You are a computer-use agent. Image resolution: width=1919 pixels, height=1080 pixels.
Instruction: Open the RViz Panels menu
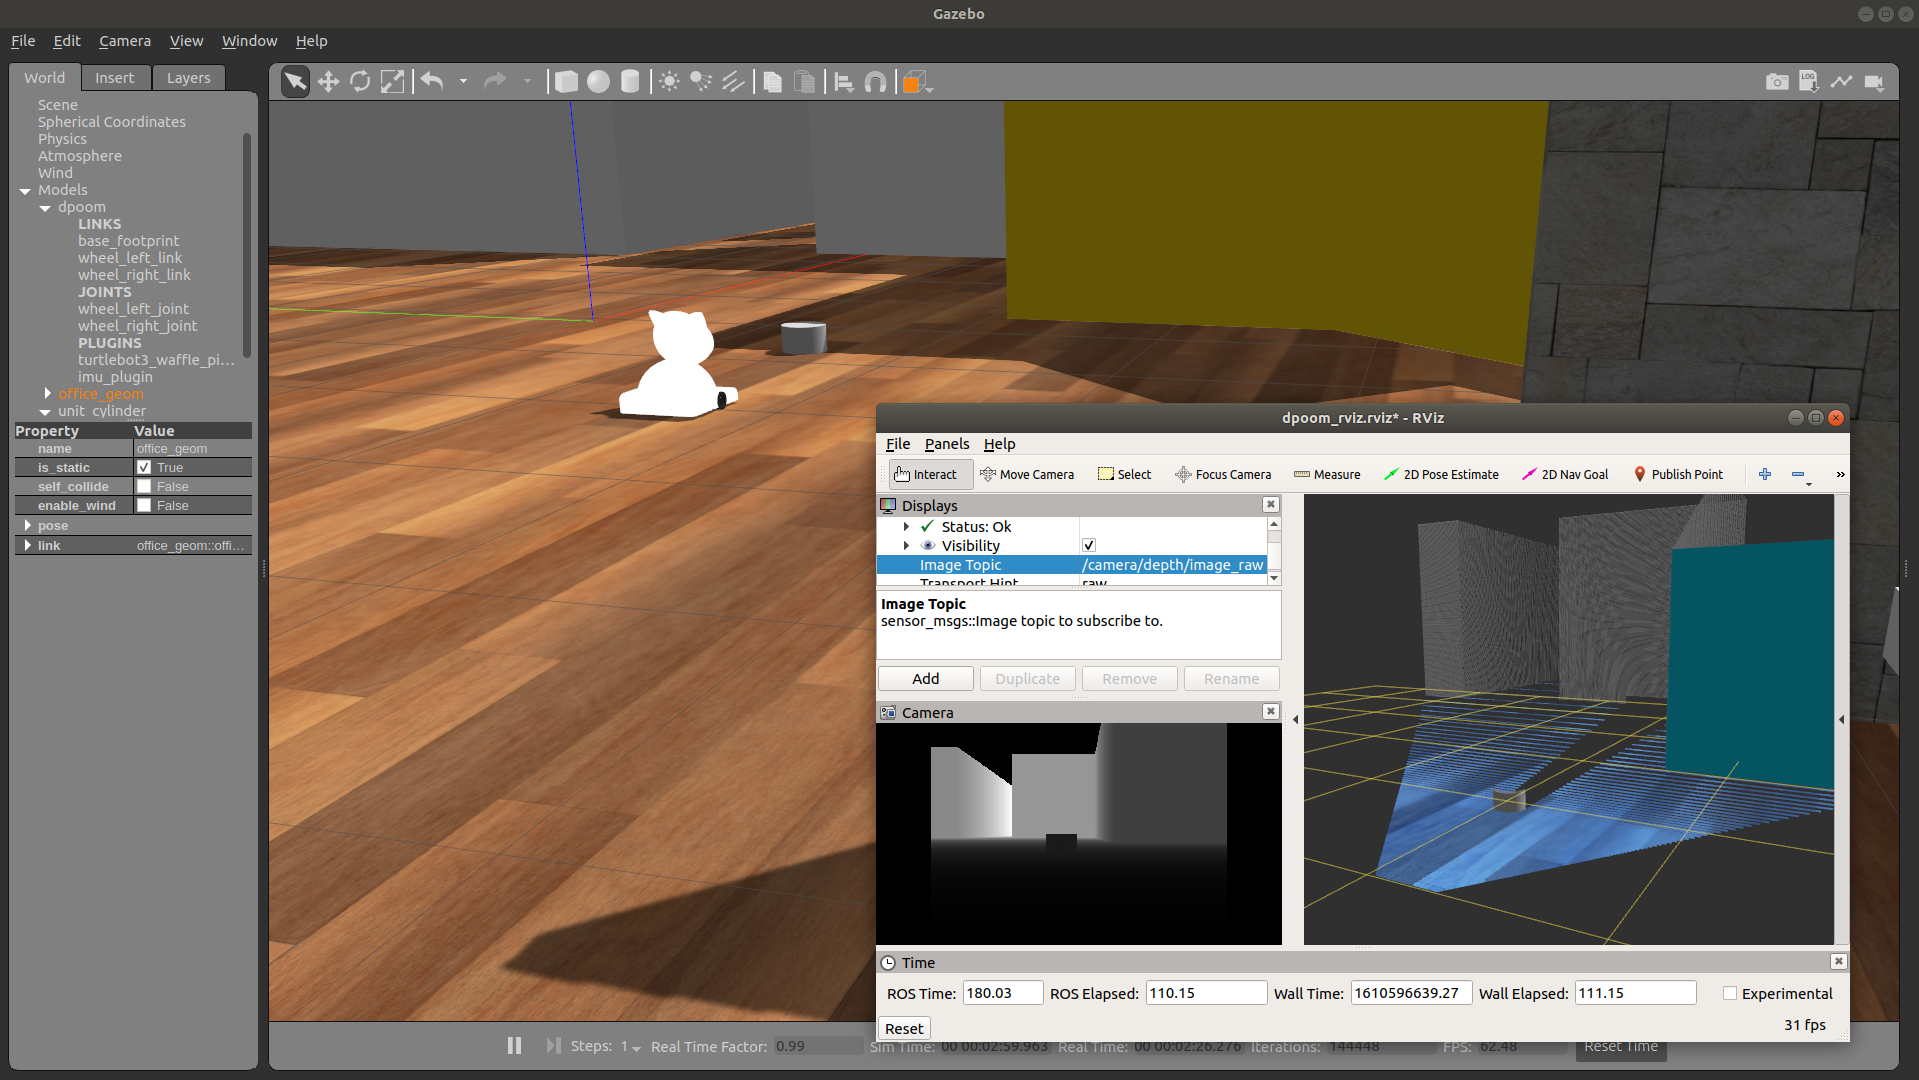[x=947, y=444]
